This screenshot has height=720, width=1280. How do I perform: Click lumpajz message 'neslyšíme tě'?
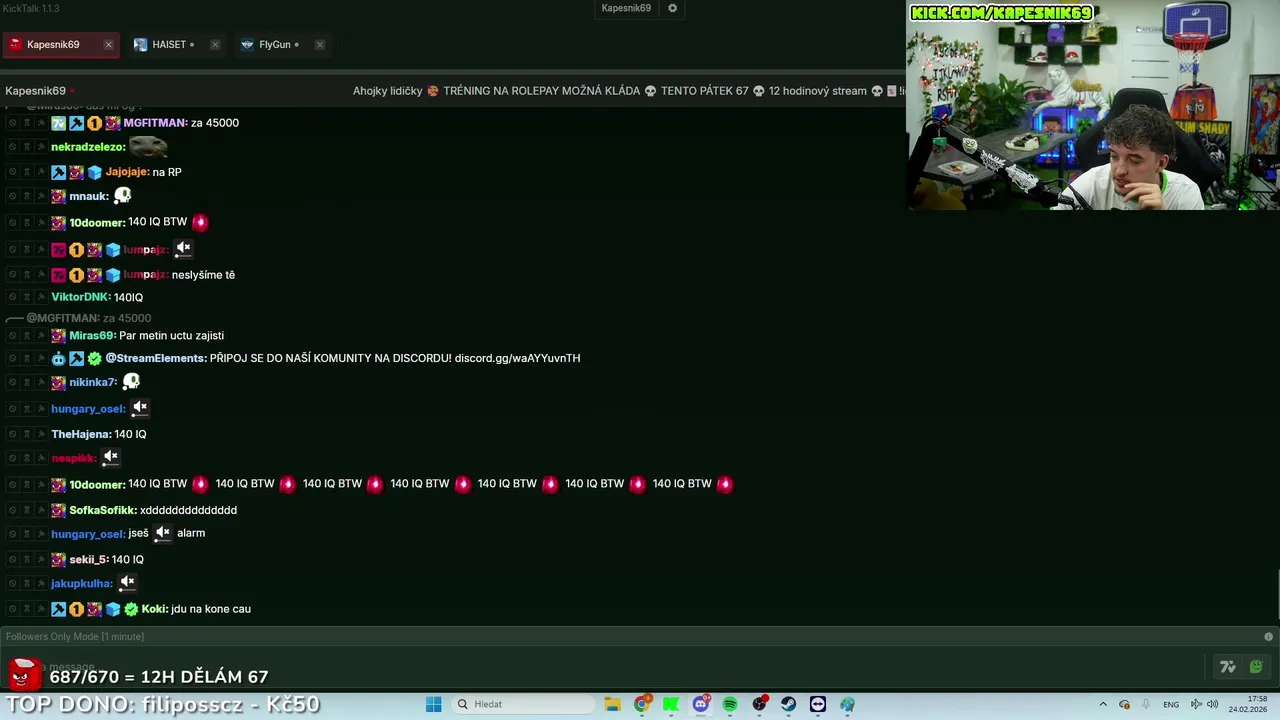coord(203,275)
